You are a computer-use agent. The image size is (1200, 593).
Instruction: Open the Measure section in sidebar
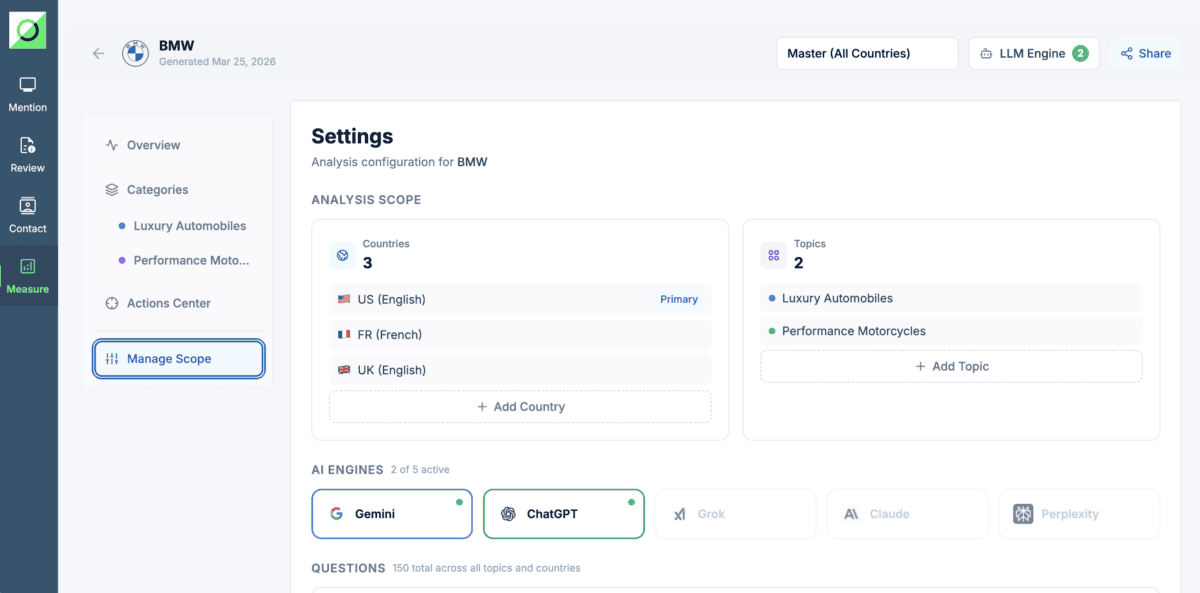(x=28, y=276)
